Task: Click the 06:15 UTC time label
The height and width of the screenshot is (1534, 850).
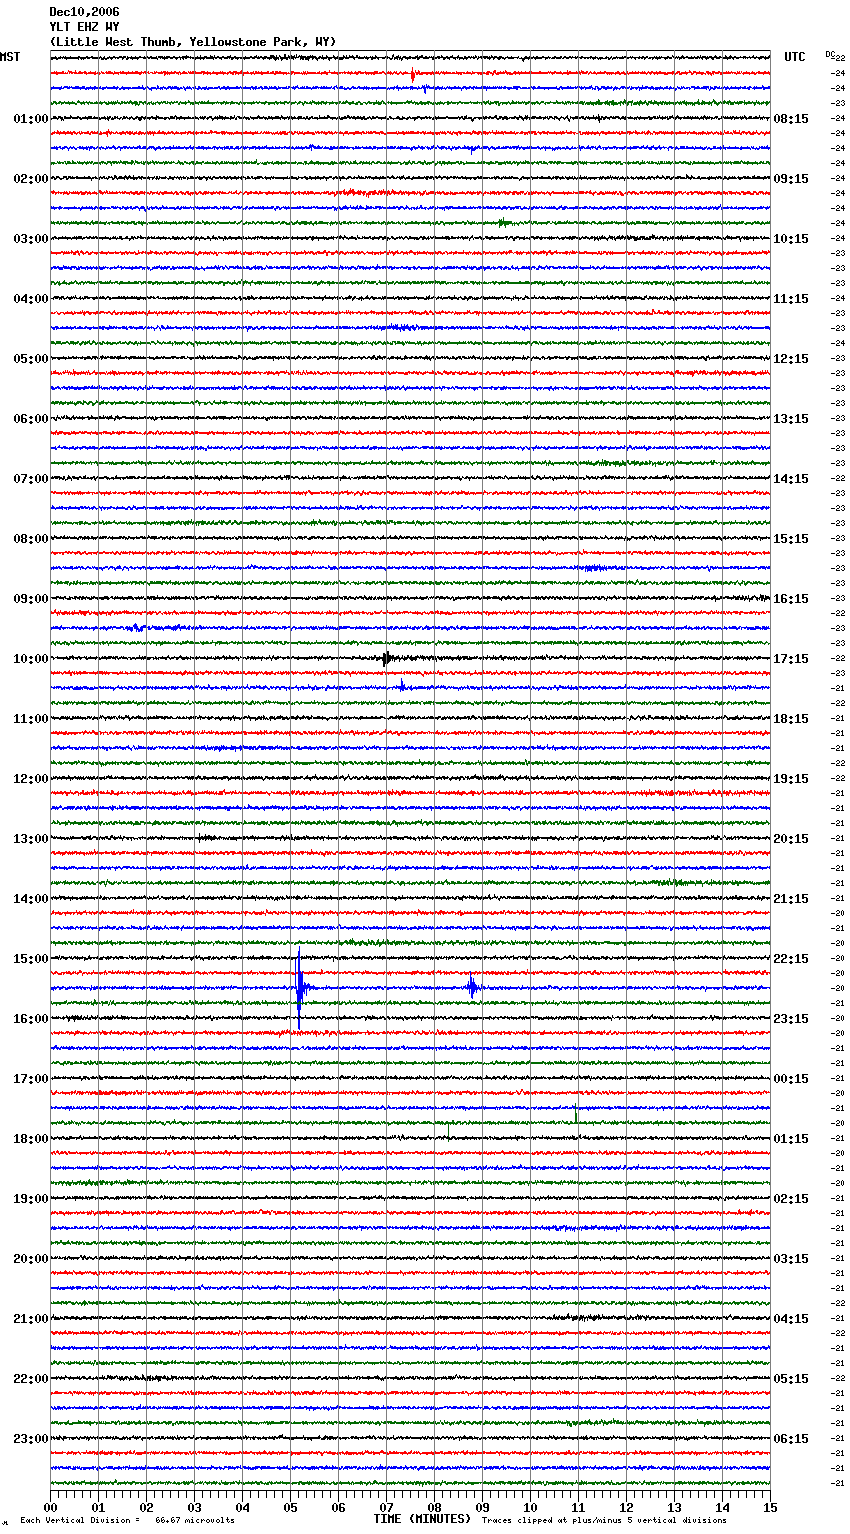Action: [x=791, y=1439]
